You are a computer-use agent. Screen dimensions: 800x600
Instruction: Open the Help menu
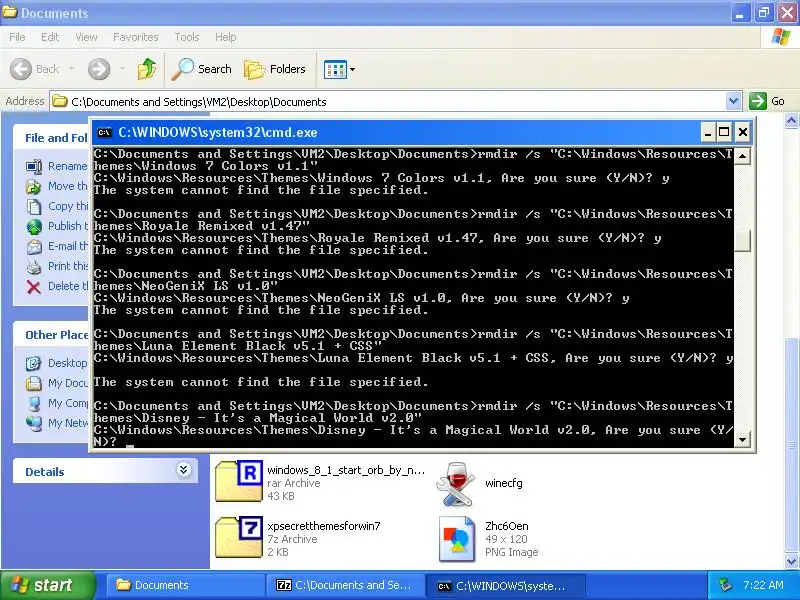(x=226, y=37)
